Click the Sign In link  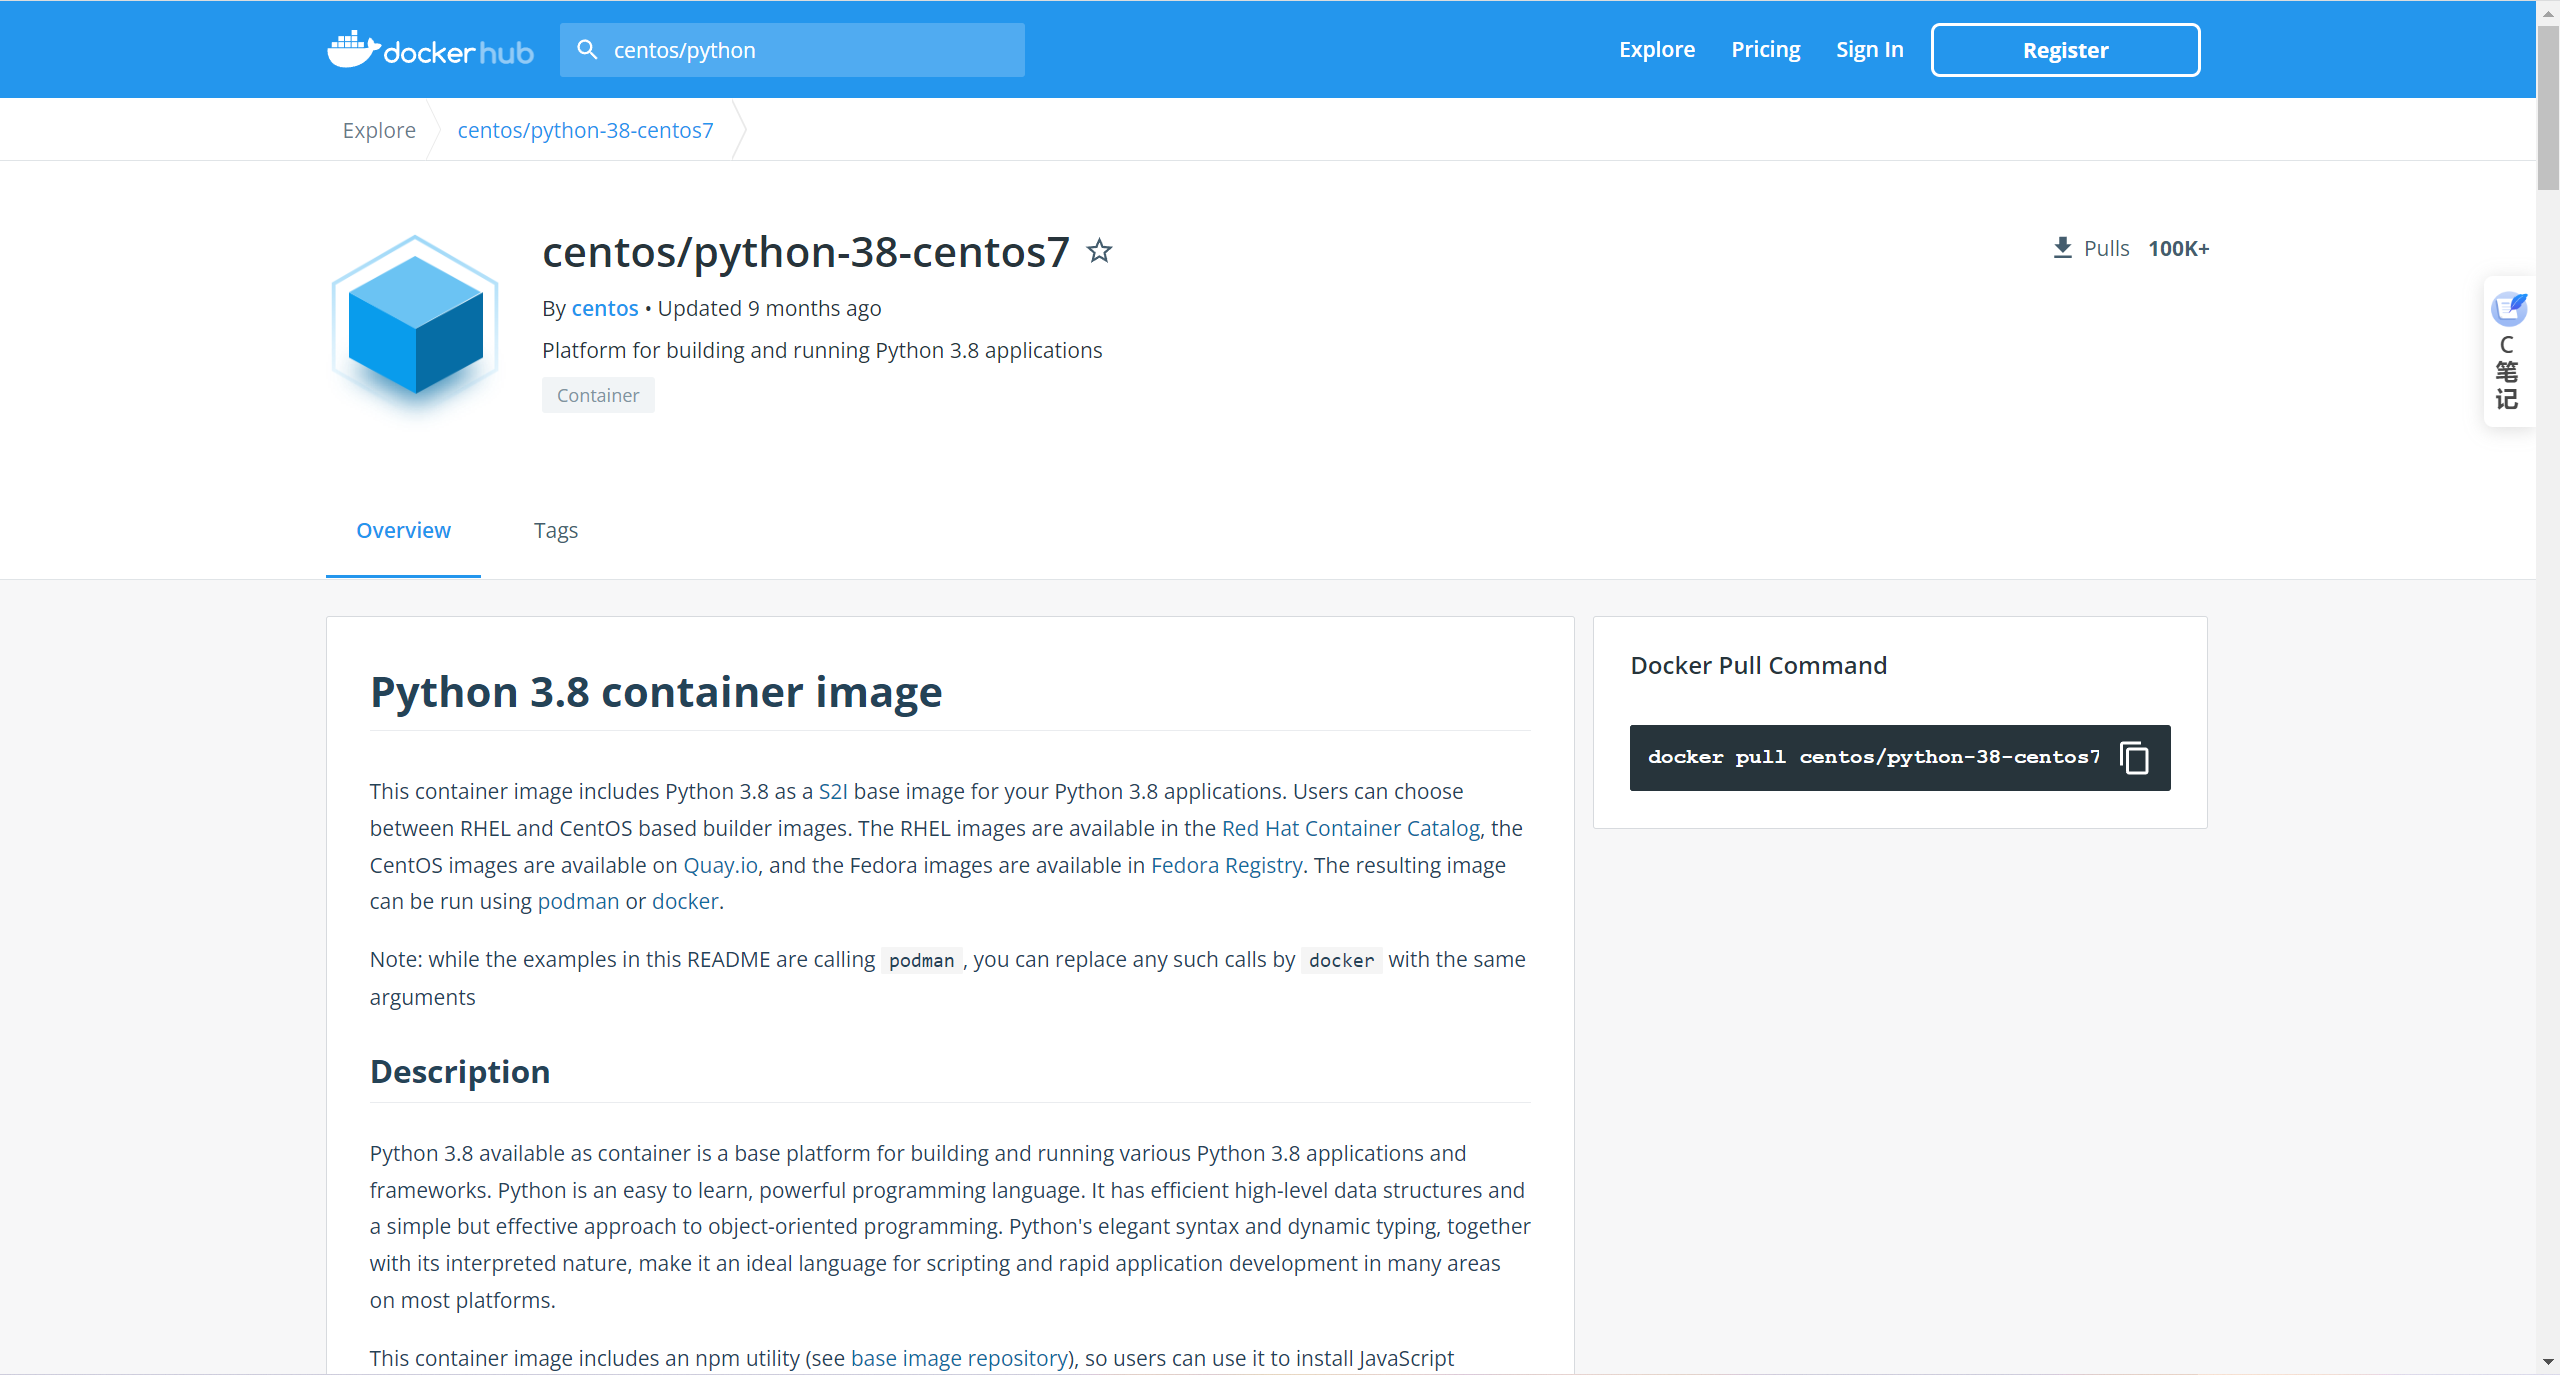pos(1869,50)
